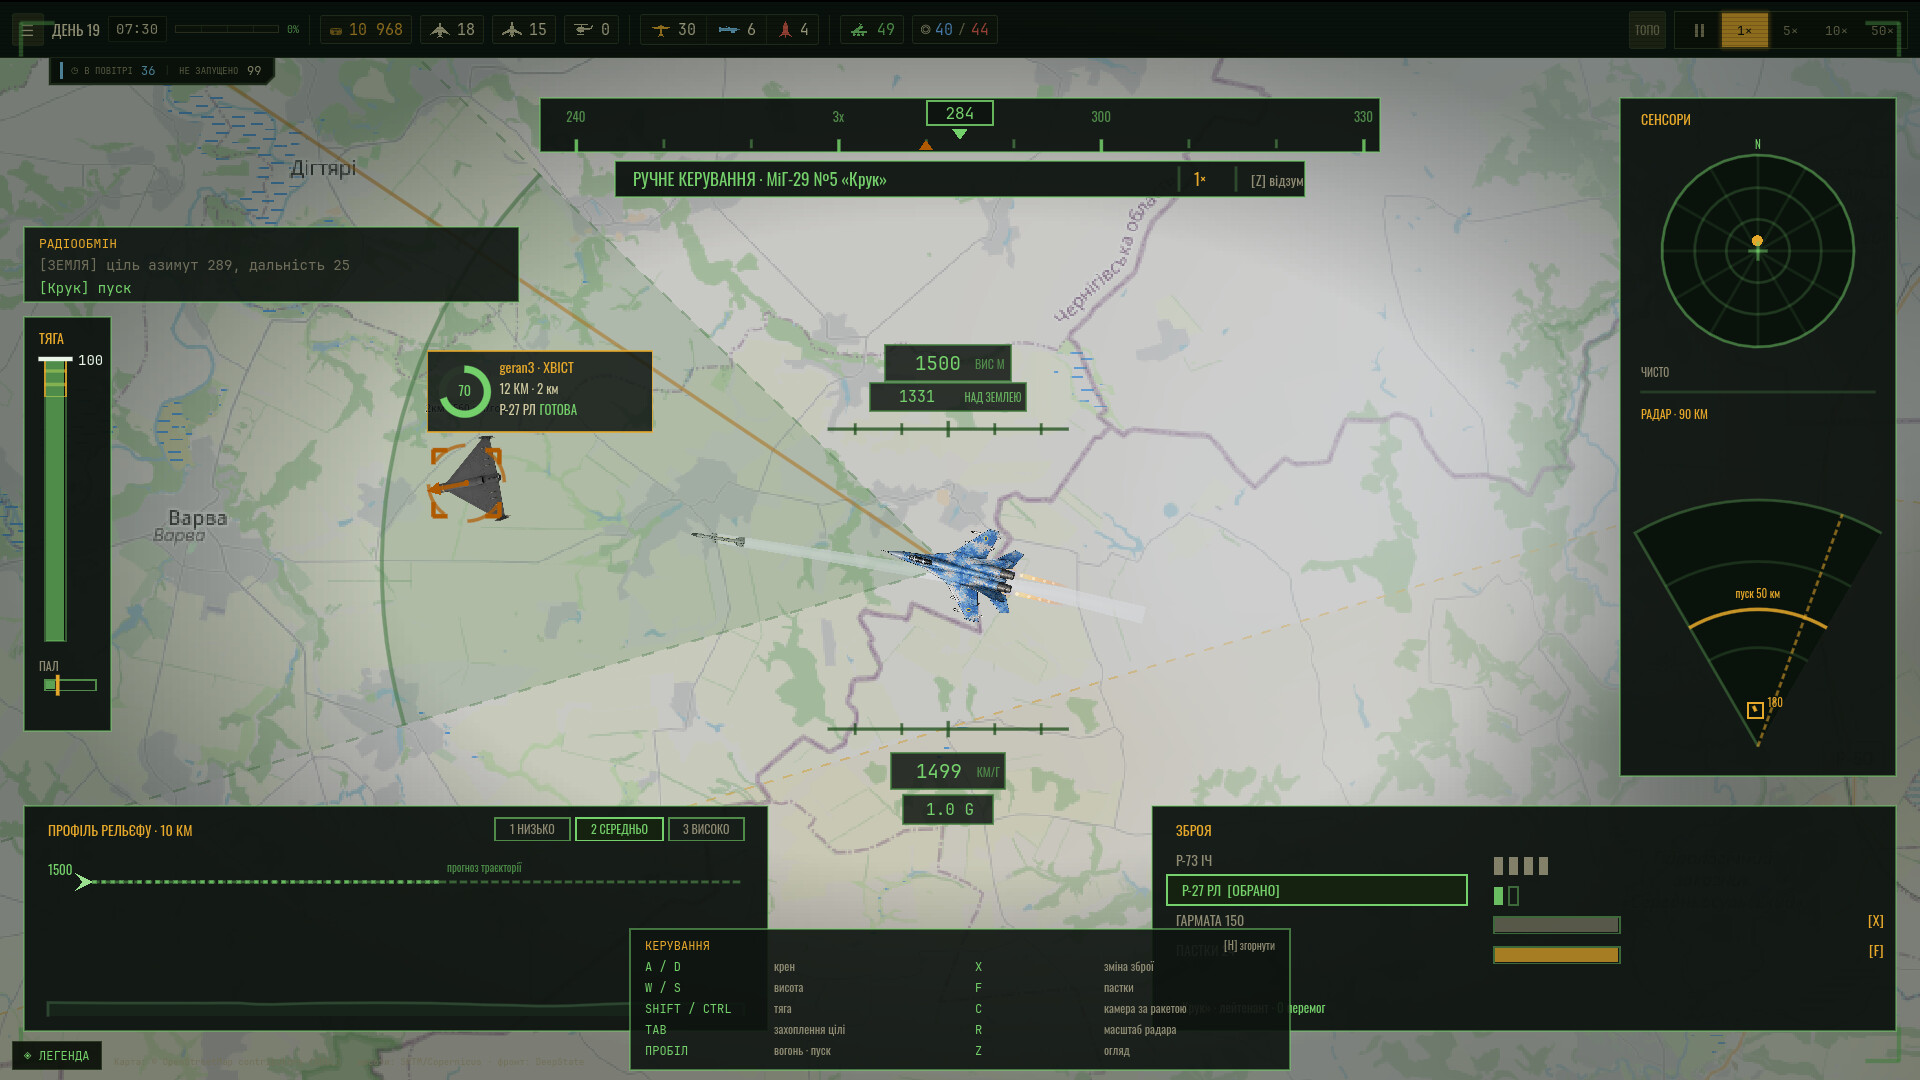The width and height of the screenshot is (1920, 1080).
Task: Click the orange target bearing marker on compass
Action: click(926, 145)
